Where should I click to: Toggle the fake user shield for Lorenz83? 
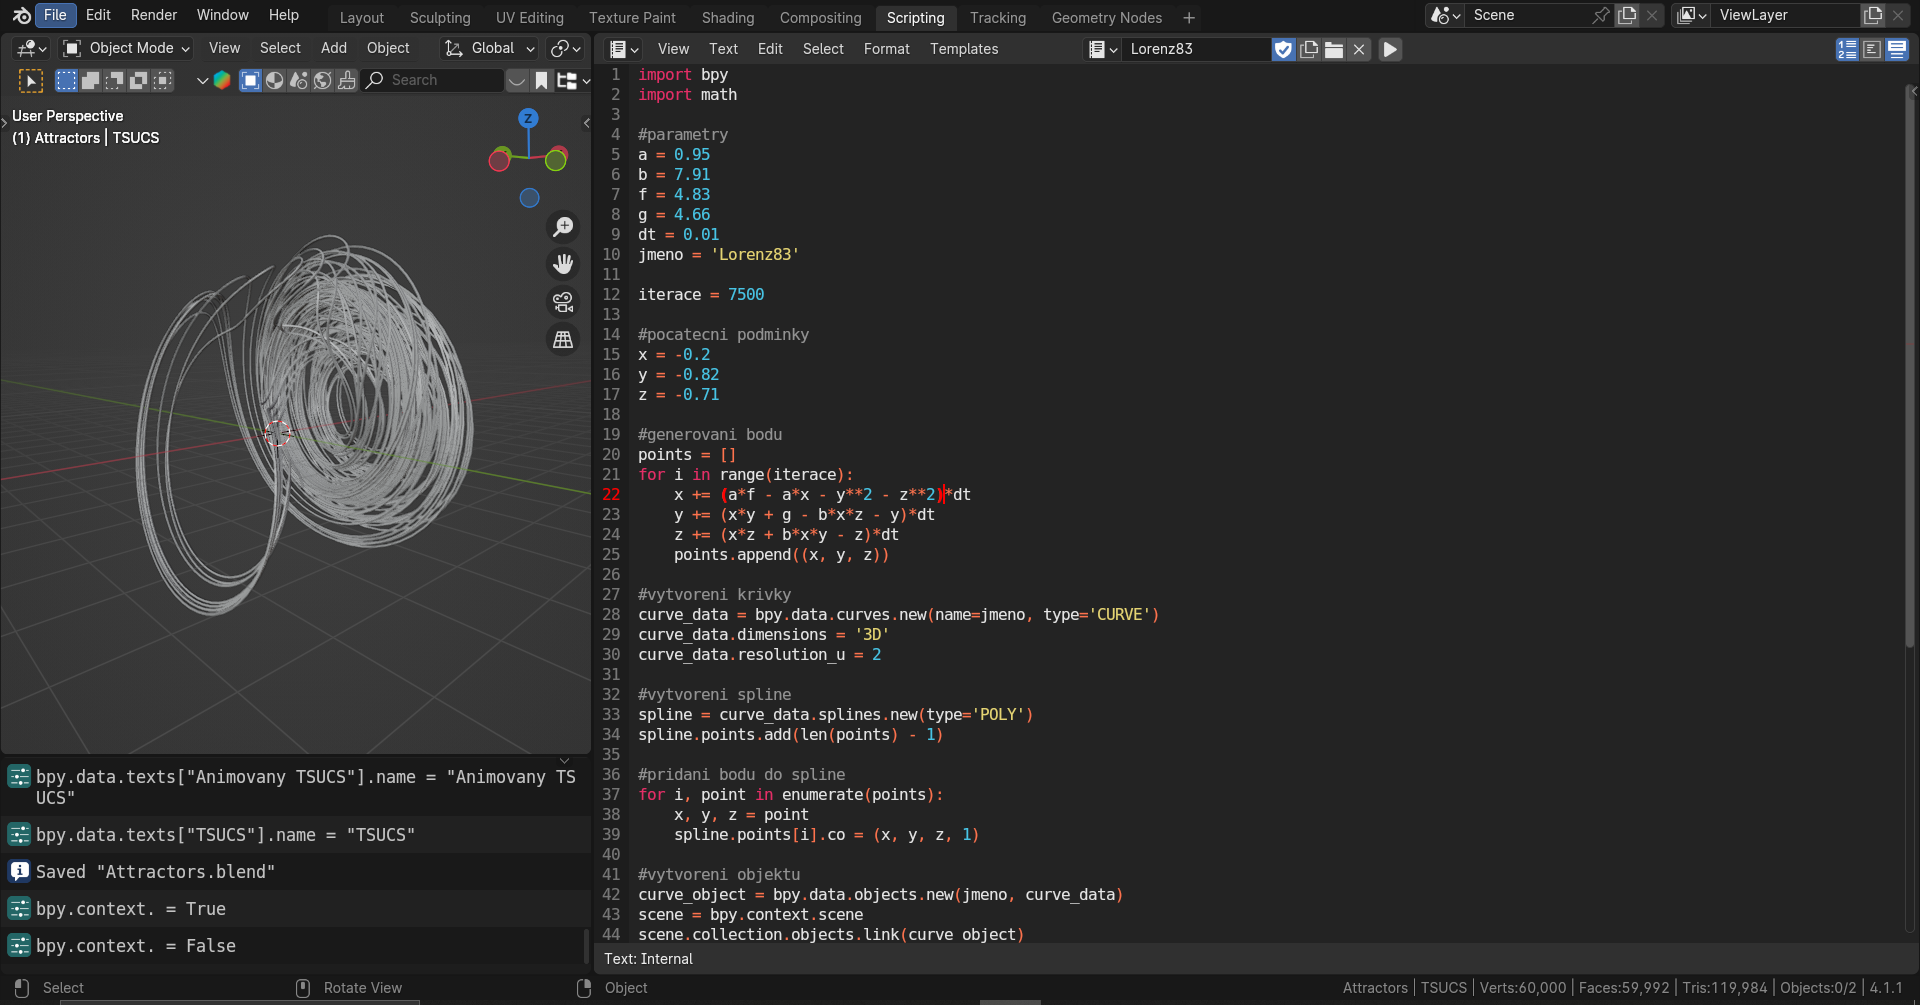1283,49
